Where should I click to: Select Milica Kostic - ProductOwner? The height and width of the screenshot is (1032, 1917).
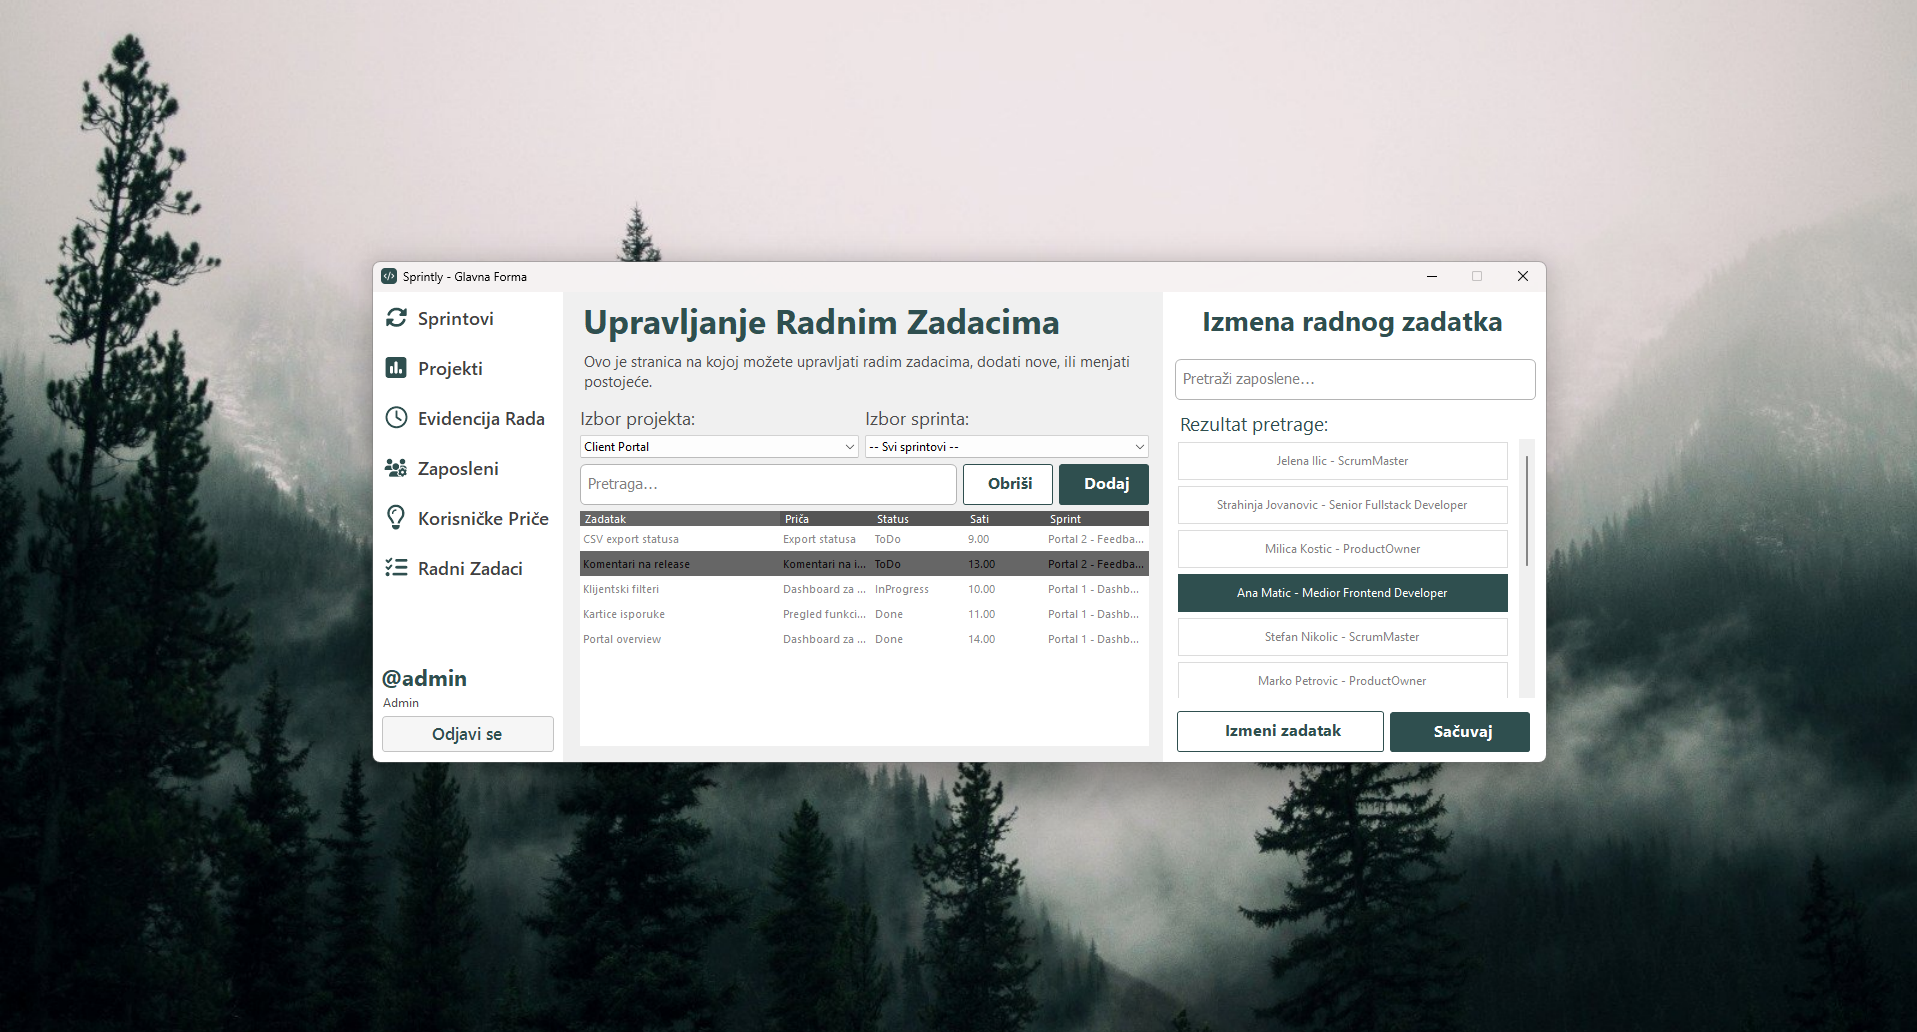(x=1342, y=549)
